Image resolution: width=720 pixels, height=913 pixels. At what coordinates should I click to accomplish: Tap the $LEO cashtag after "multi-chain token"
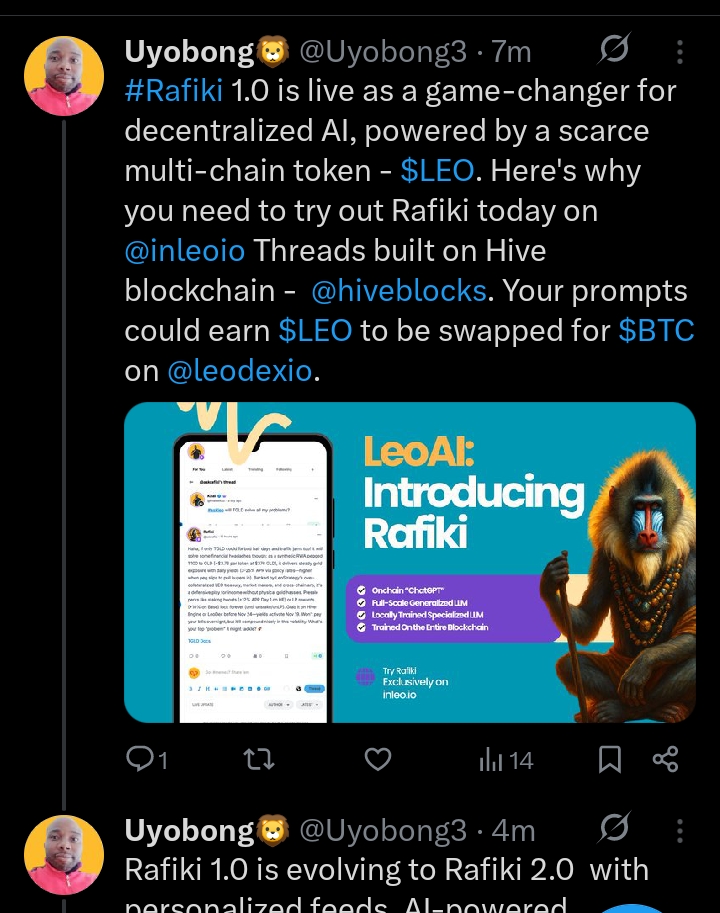coord(437,171)
